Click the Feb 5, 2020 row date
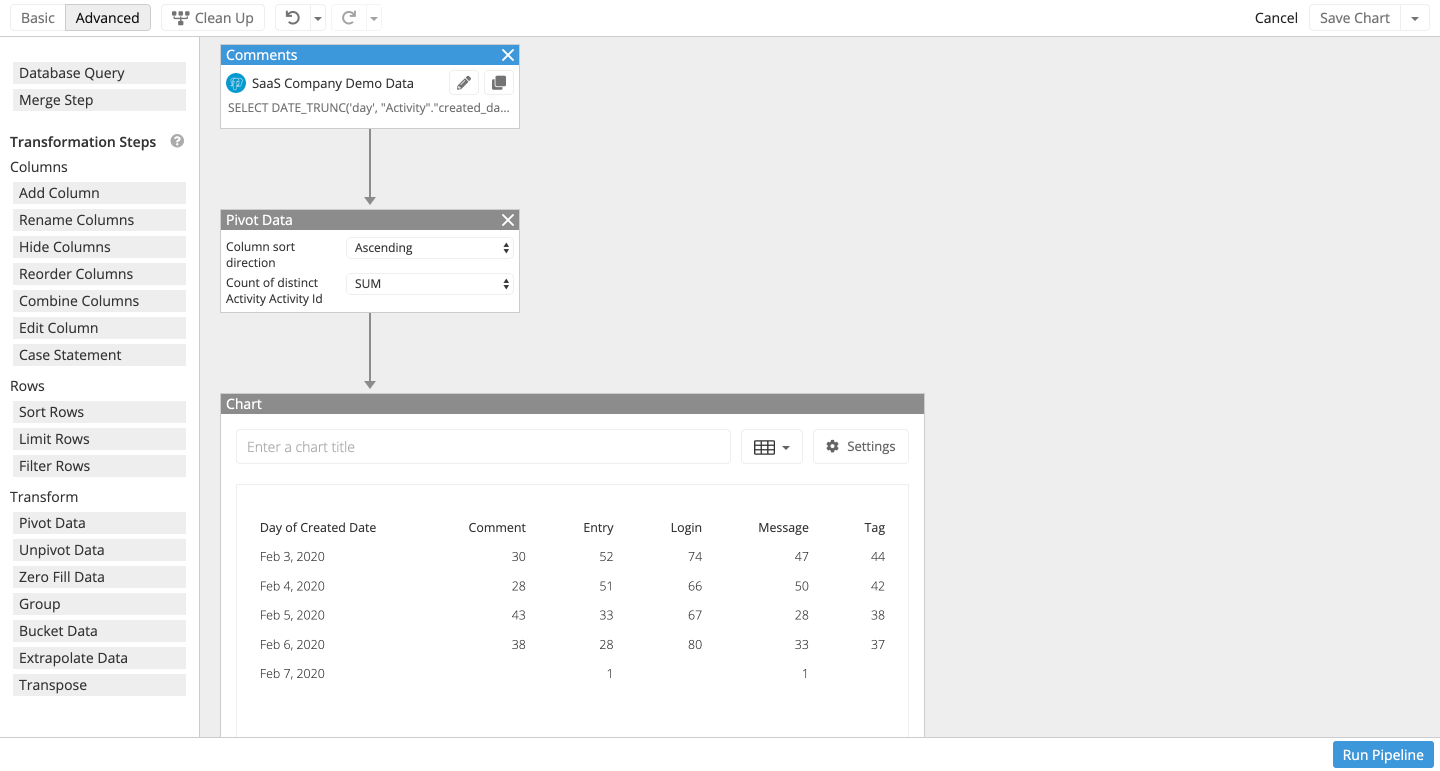Screen dimensions: 1440x771 292,615
